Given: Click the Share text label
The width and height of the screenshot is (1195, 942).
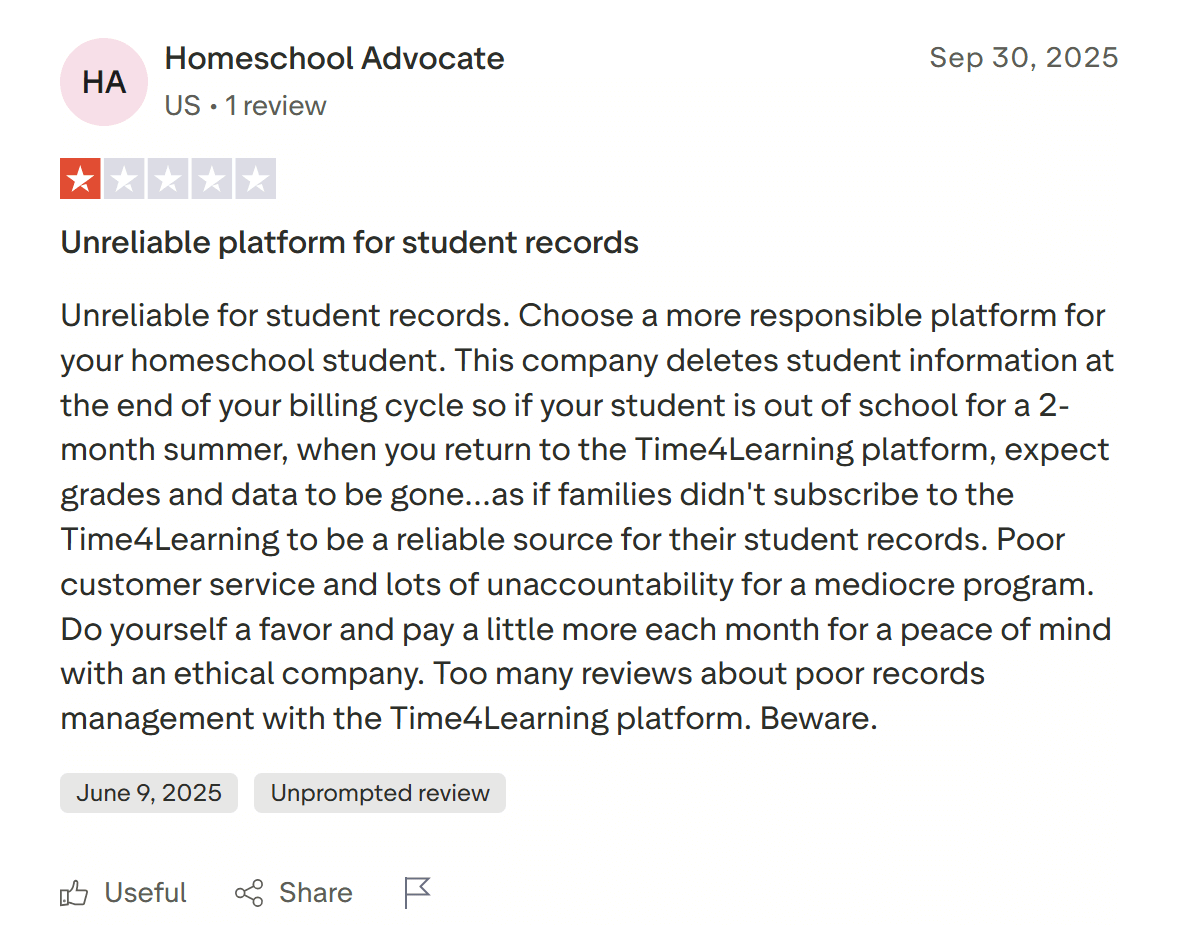Looking at the screenshot, I should click(x=315, y=892).
